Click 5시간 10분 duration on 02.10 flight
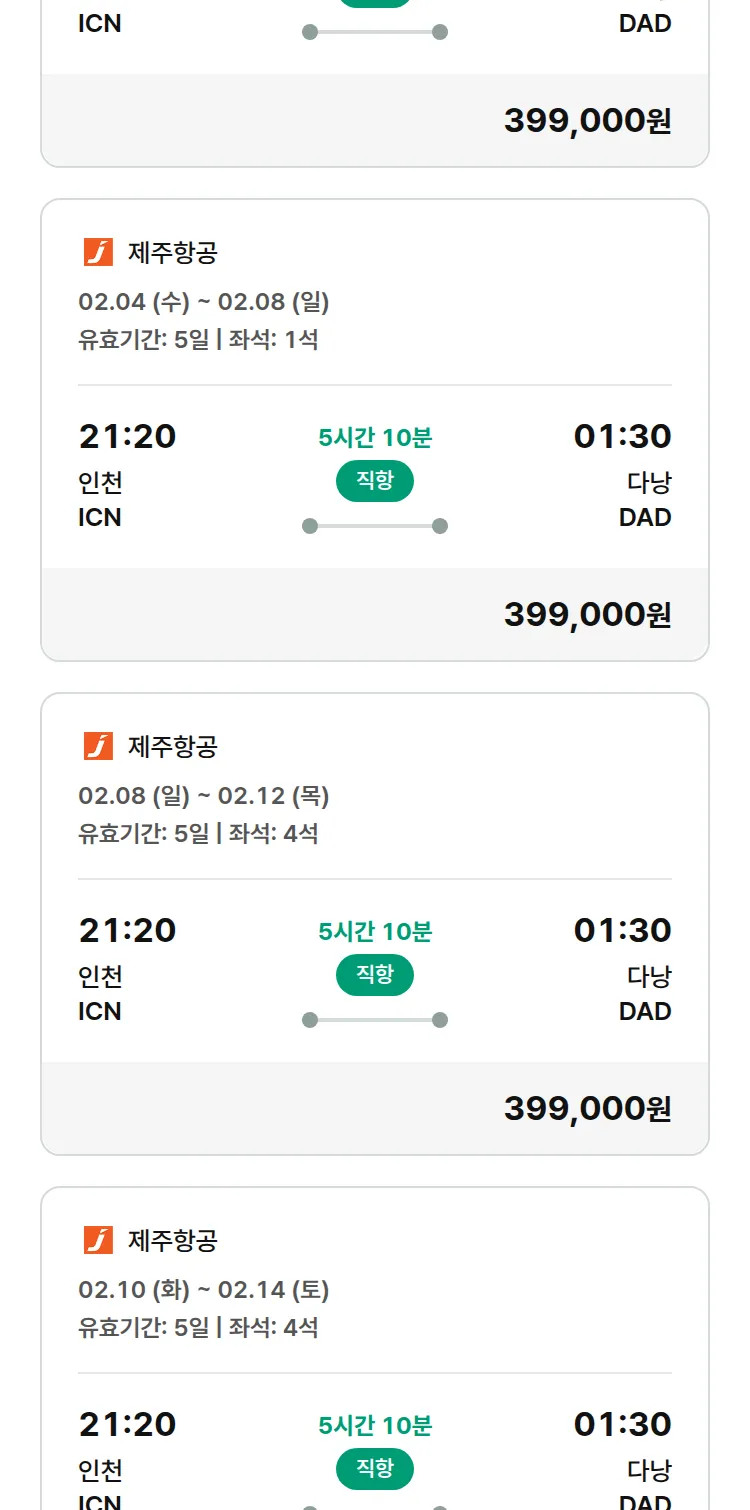This screenshot has height=1510, width=750. (375, 1426)
